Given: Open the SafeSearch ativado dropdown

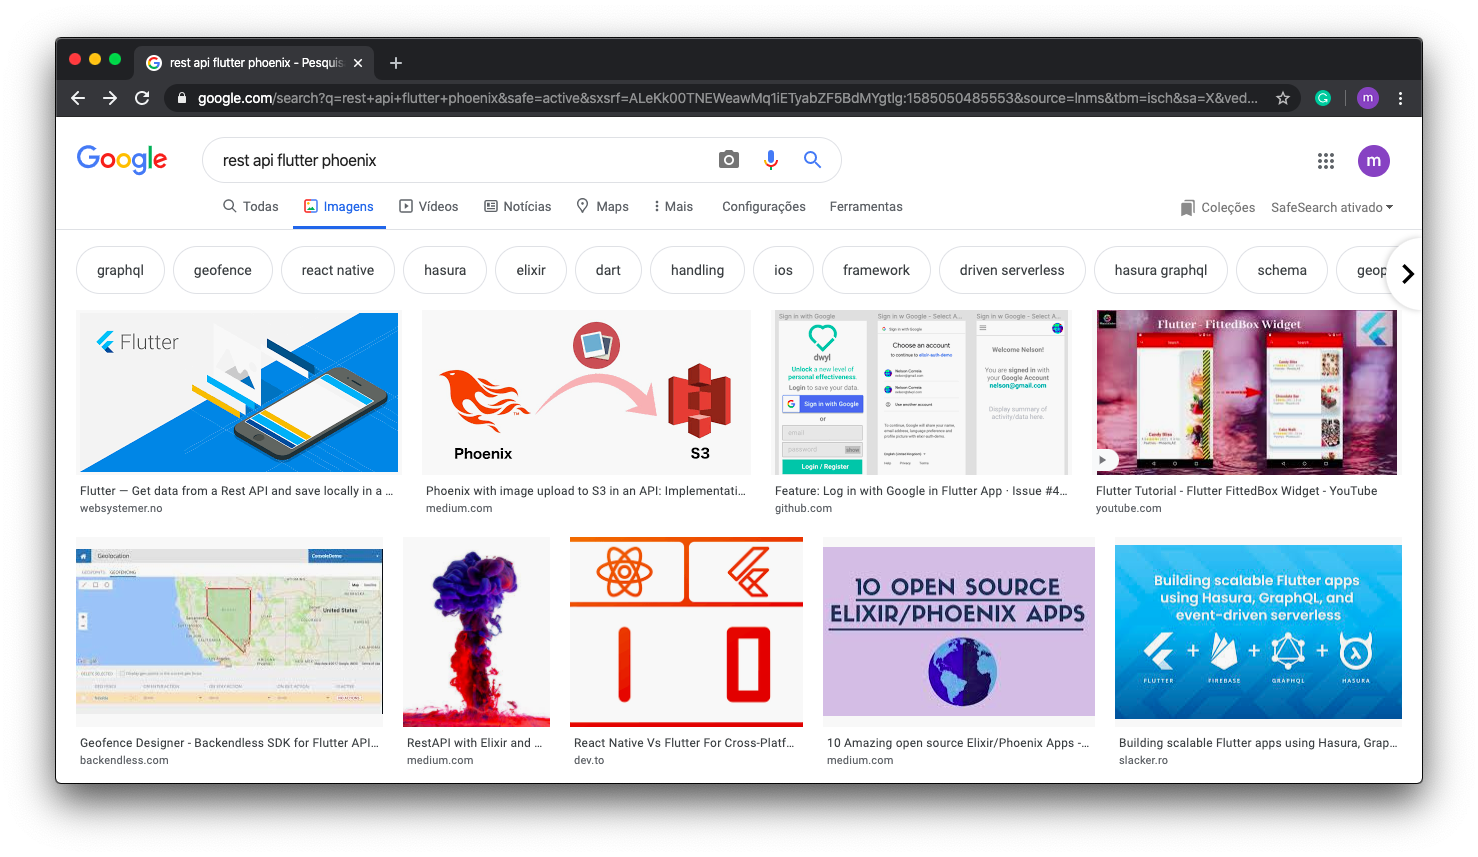Looking at the screenshot, I should coord(1332,207).
